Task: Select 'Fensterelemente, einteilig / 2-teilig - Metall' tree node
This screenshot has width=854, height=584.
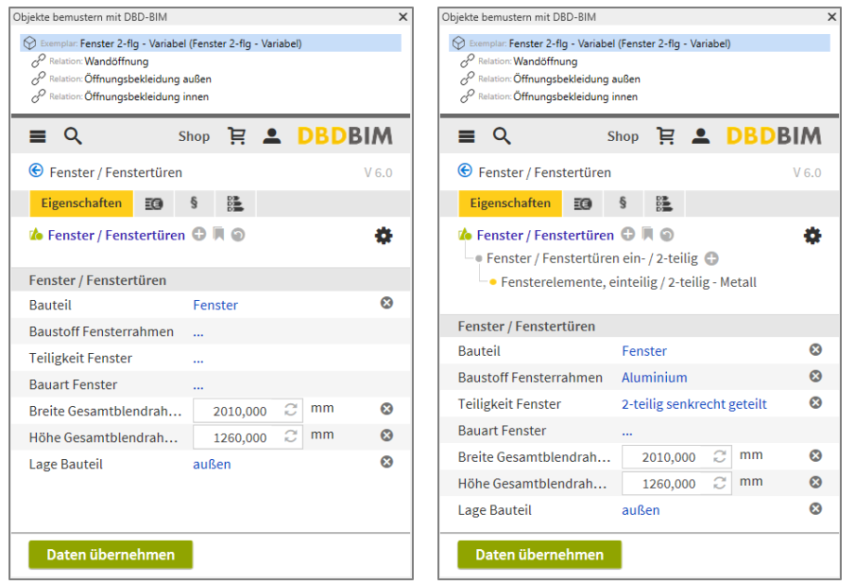Action: coord(628,282)
